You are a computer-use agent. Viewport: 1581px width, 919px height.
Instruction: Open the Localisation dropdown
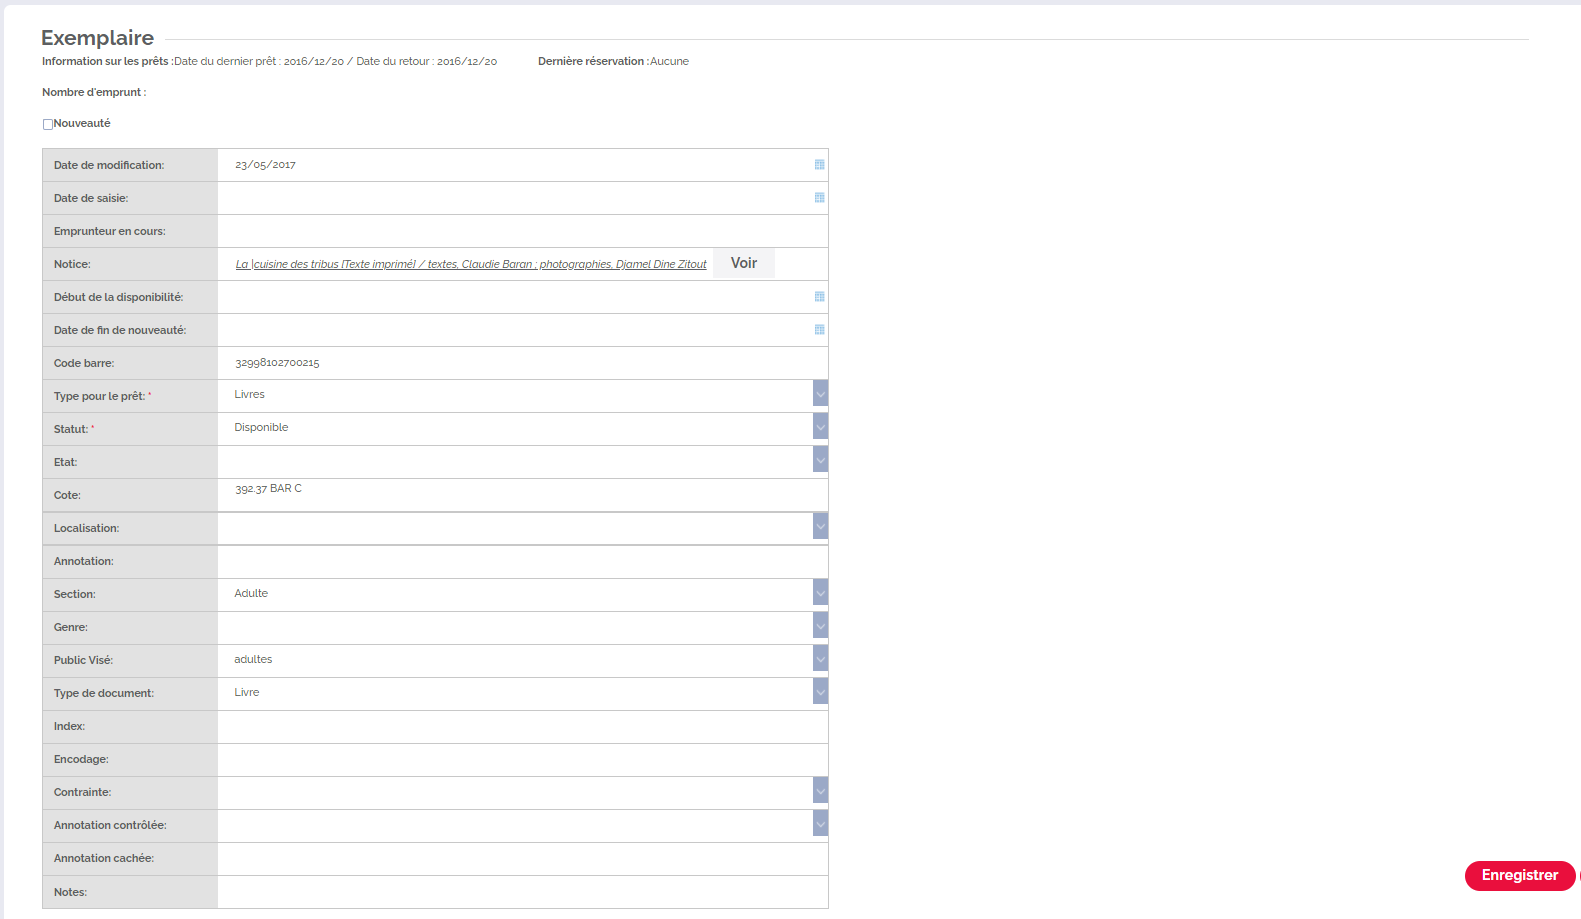coord(820,526)
